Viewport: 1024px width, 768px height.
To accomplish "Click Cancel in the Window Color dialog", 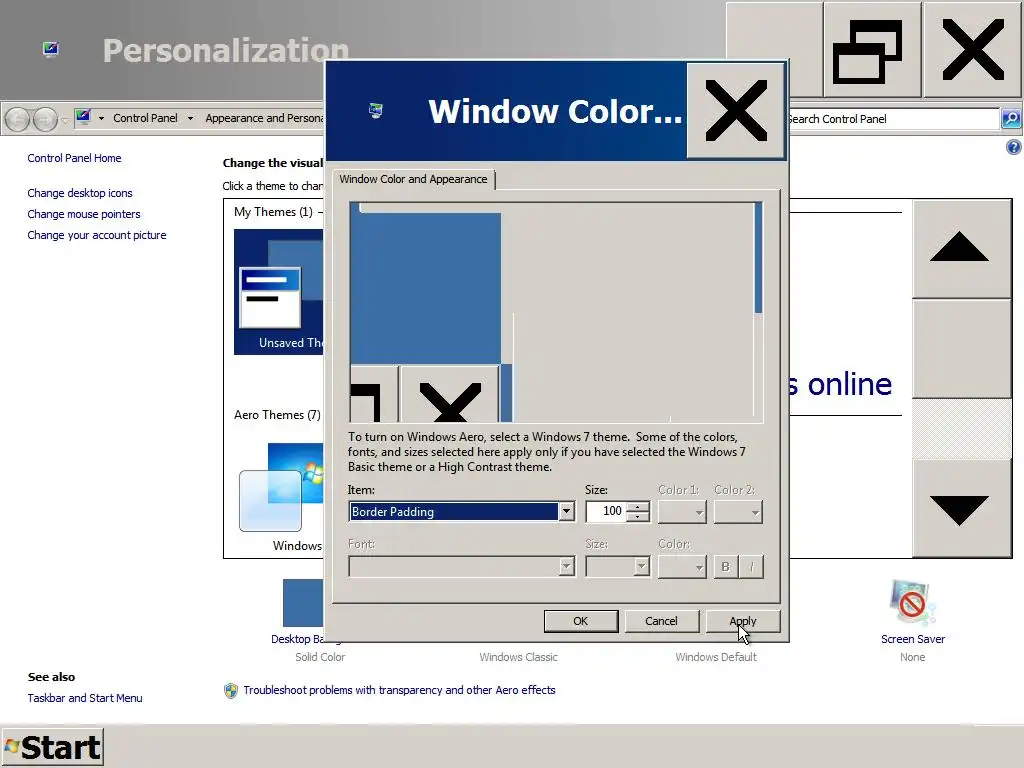I will point(661,621).
